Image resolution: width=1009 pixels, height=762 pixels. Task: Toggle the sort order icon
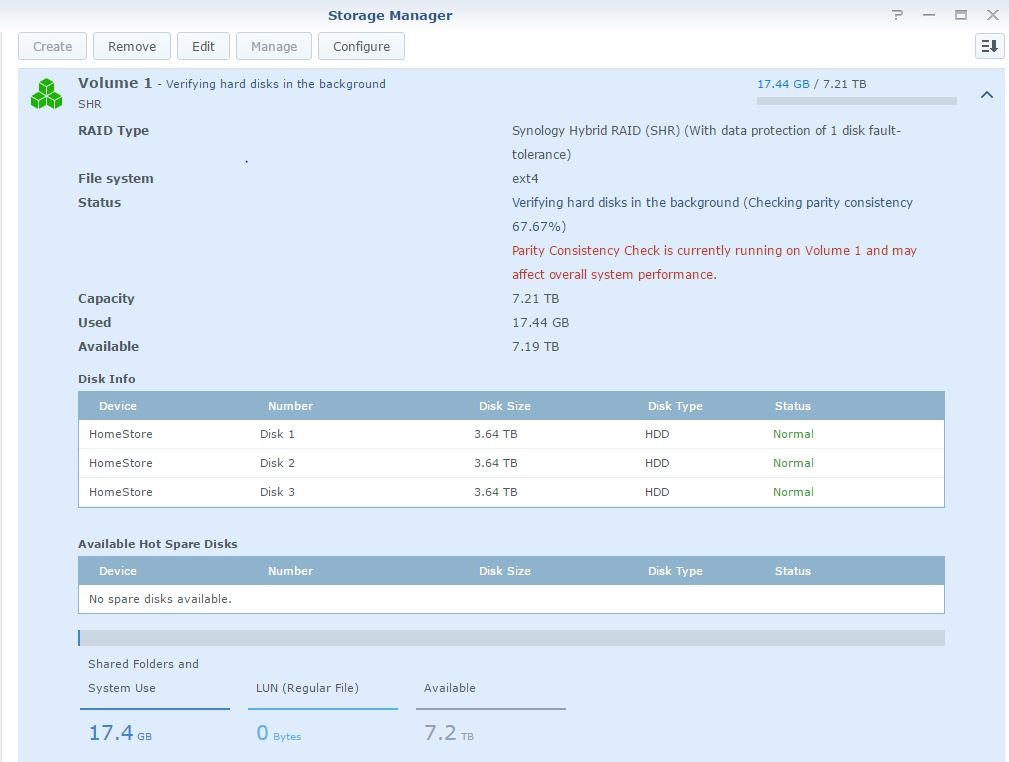click(990, 46)
